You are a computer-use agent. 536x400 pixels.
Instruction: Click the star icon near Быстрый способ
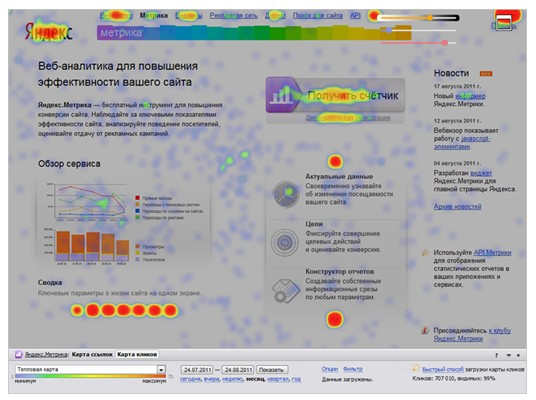tap(415, 369)
